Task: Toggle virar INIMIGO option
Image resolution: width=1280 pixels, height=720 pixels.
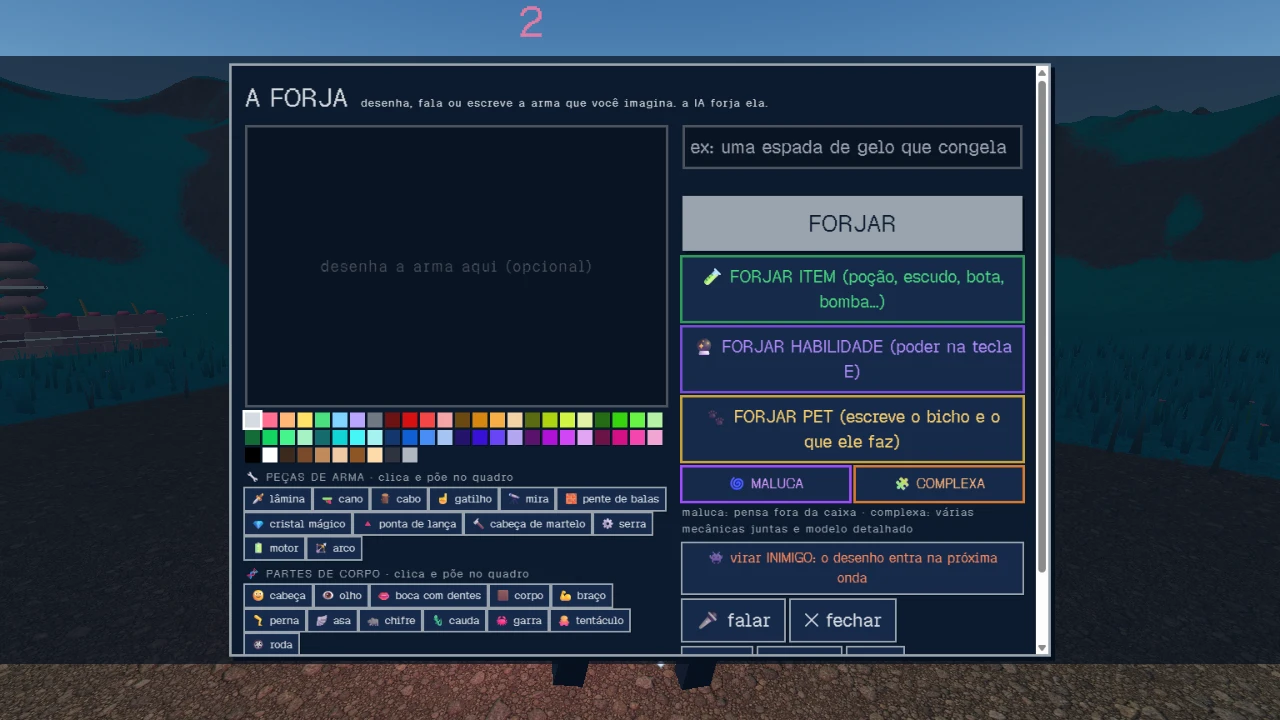Action: (x=852, y=568)
